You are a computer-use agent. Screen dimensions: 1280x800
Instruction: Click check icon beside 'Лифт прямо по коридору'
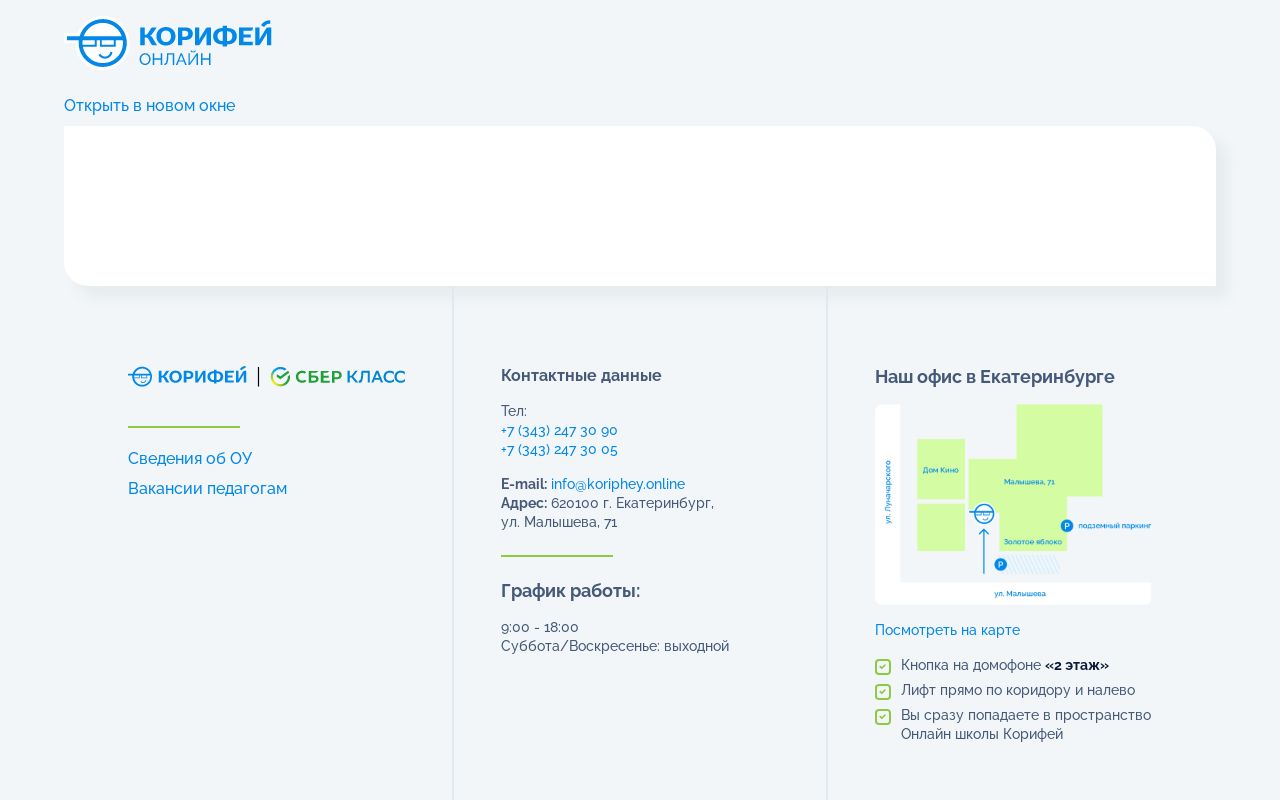(883, 692)
